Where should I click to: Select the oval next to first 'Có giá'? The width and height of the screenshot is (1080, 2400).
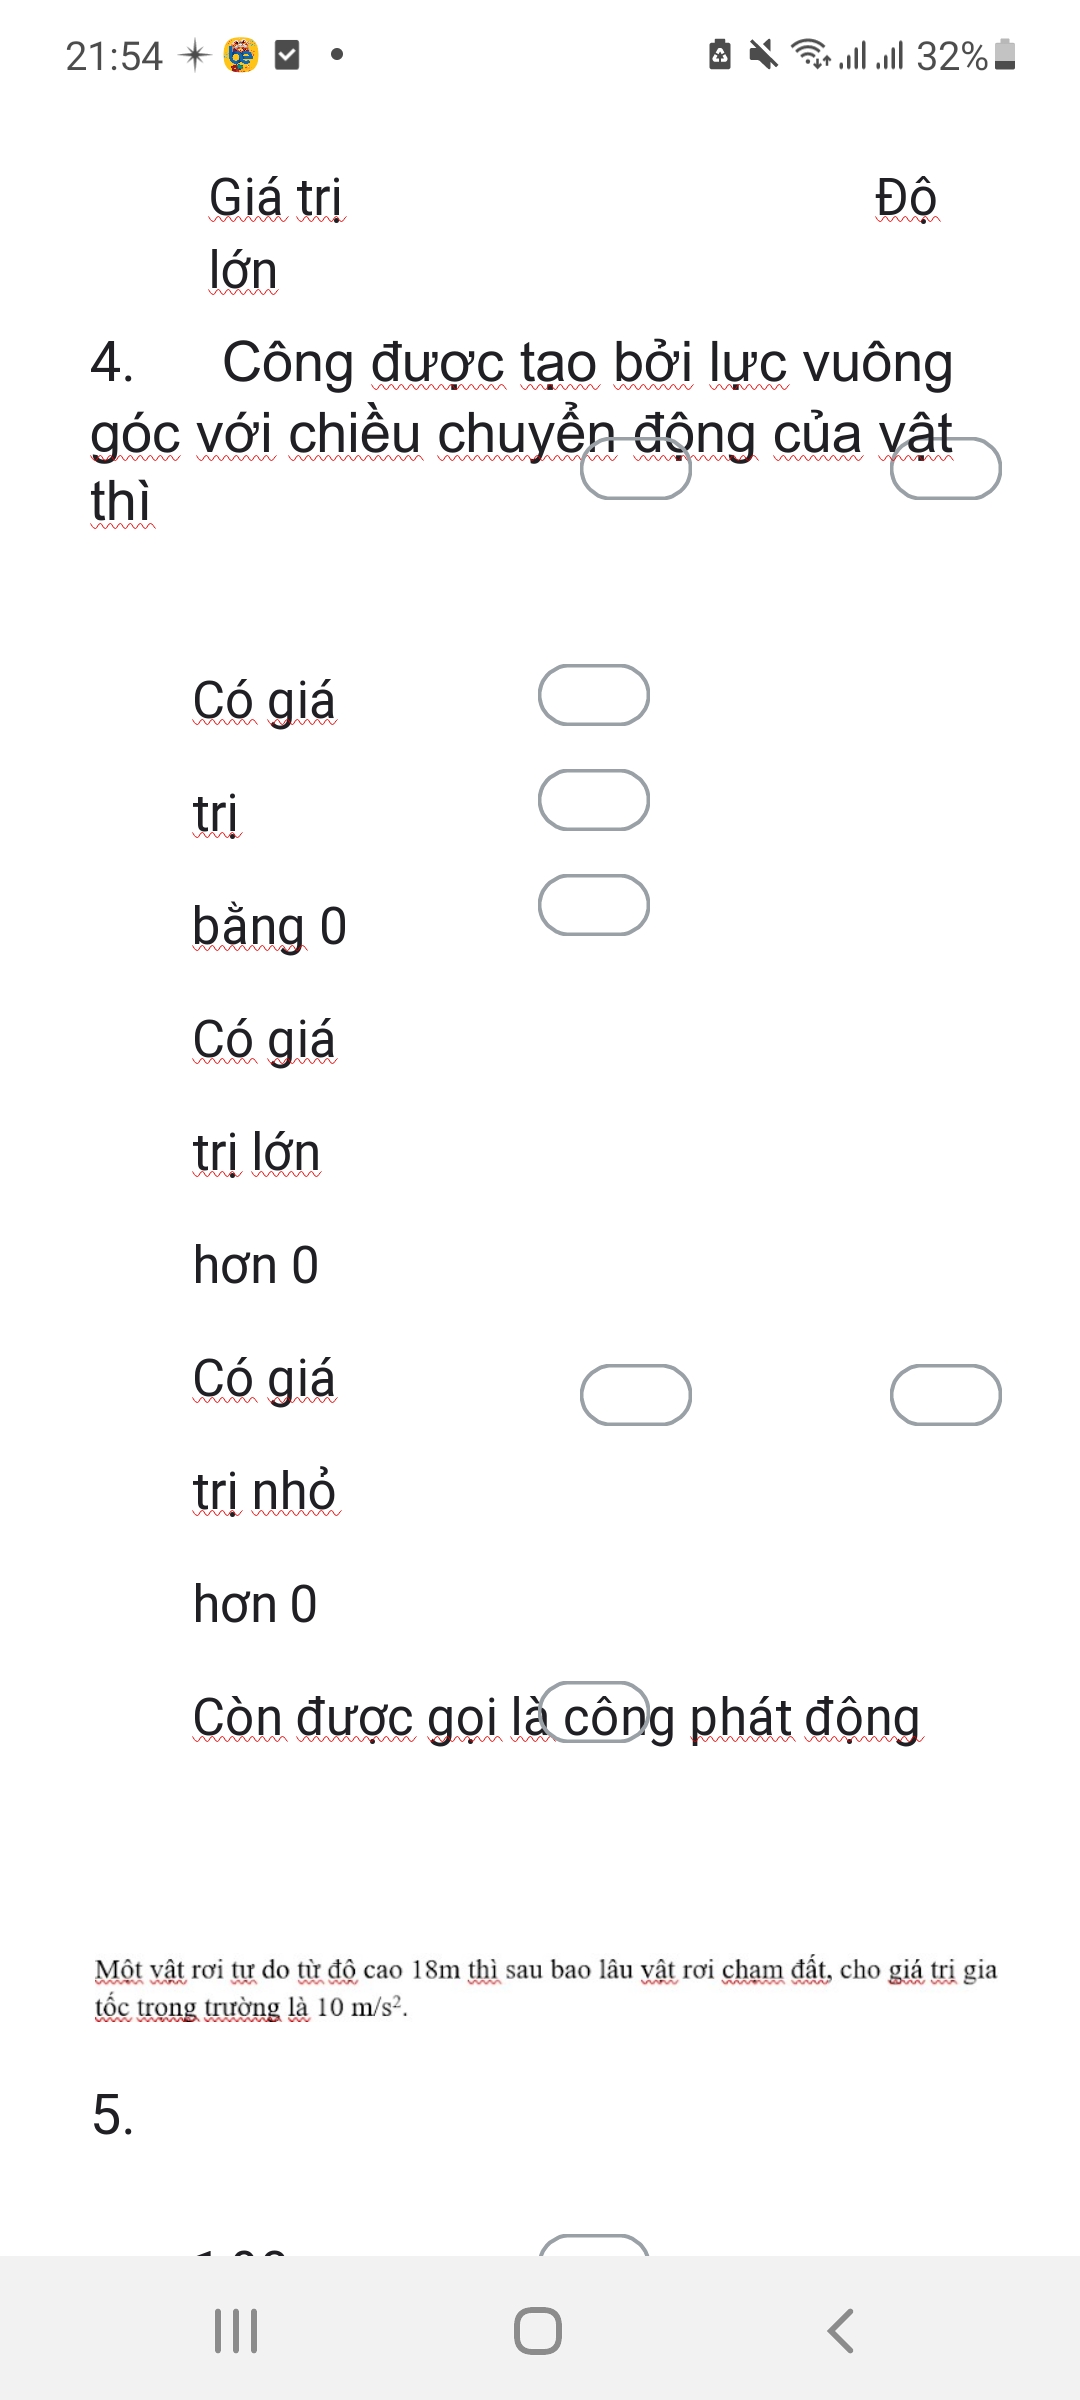click(594, 695)
